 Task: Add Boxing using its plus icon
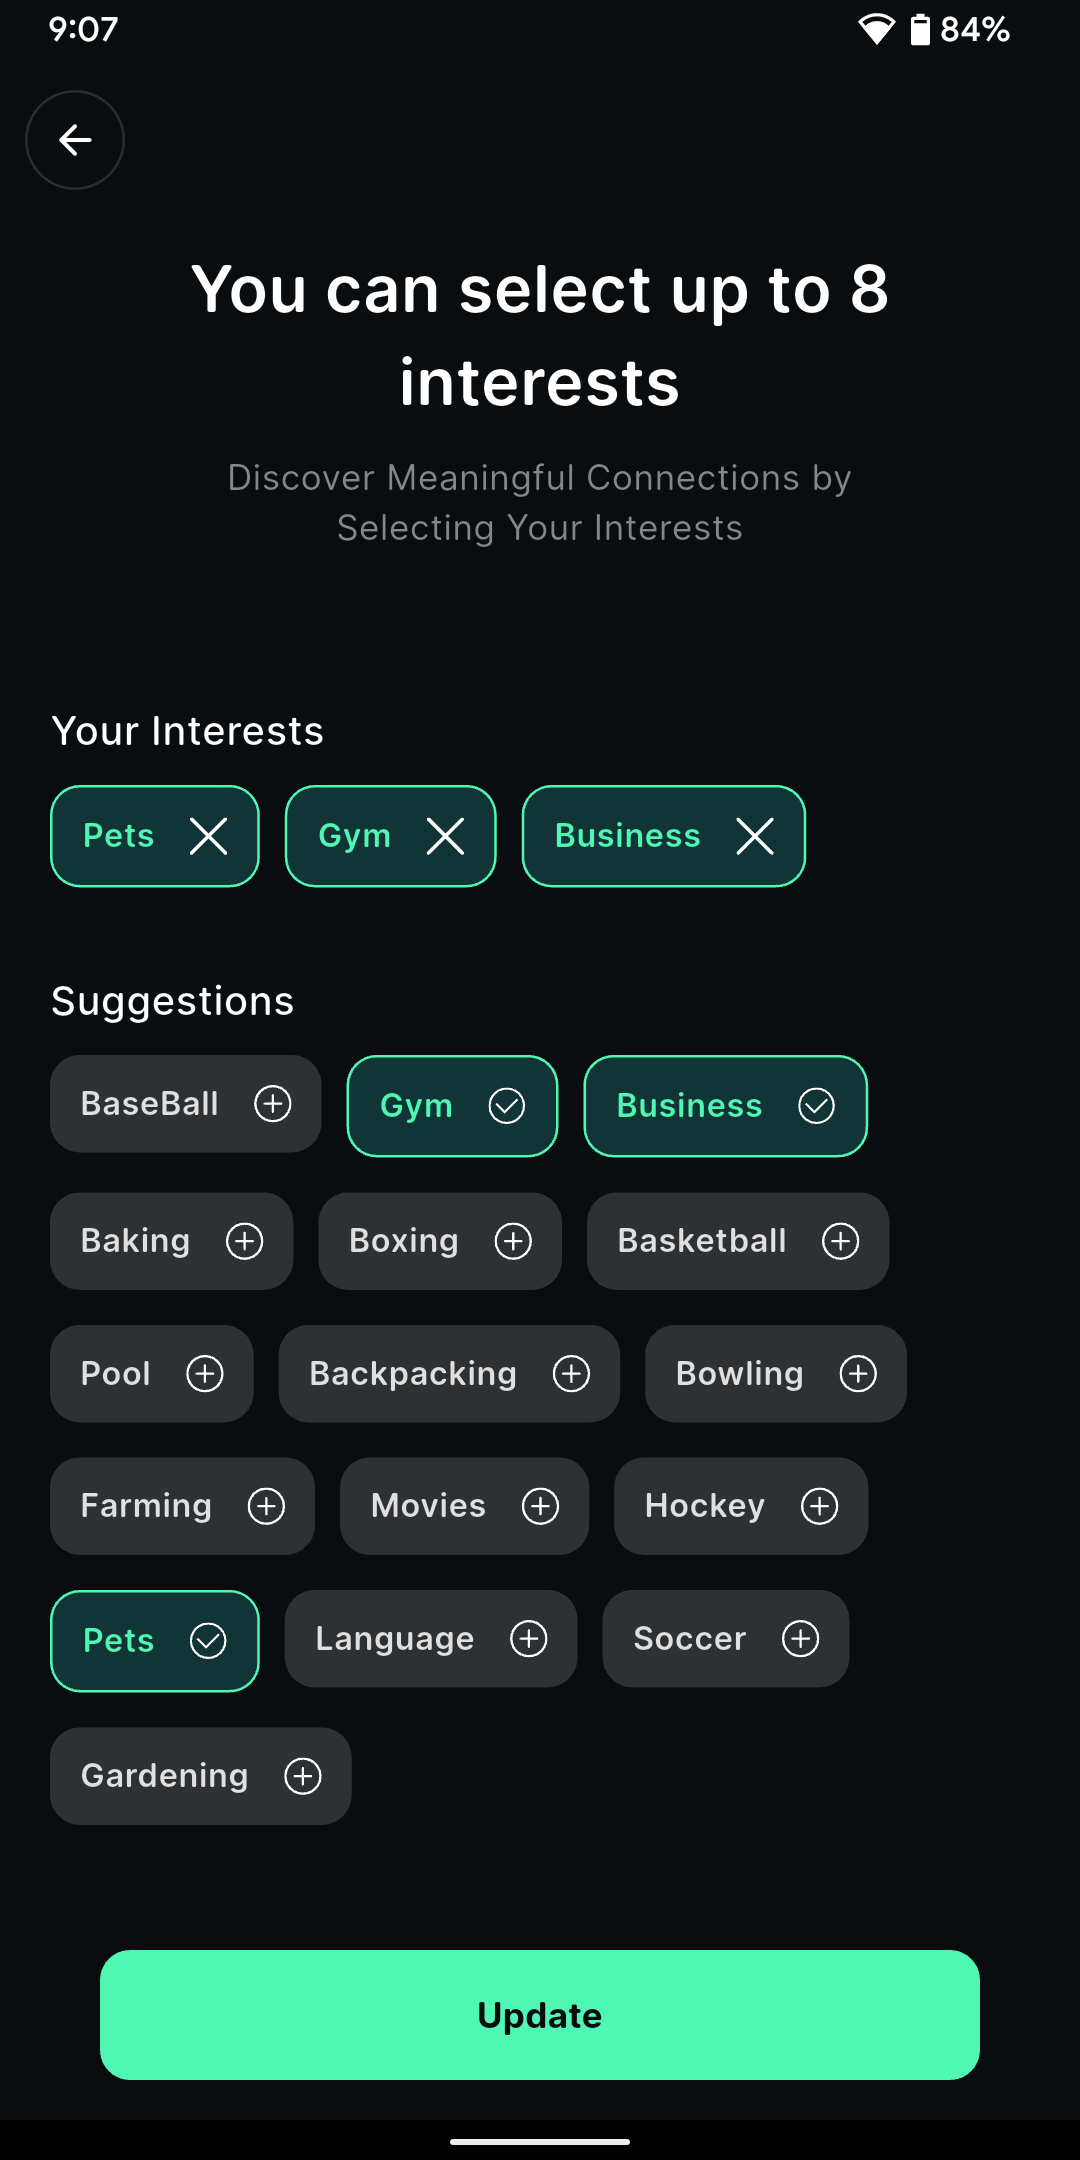(513, 1241)
